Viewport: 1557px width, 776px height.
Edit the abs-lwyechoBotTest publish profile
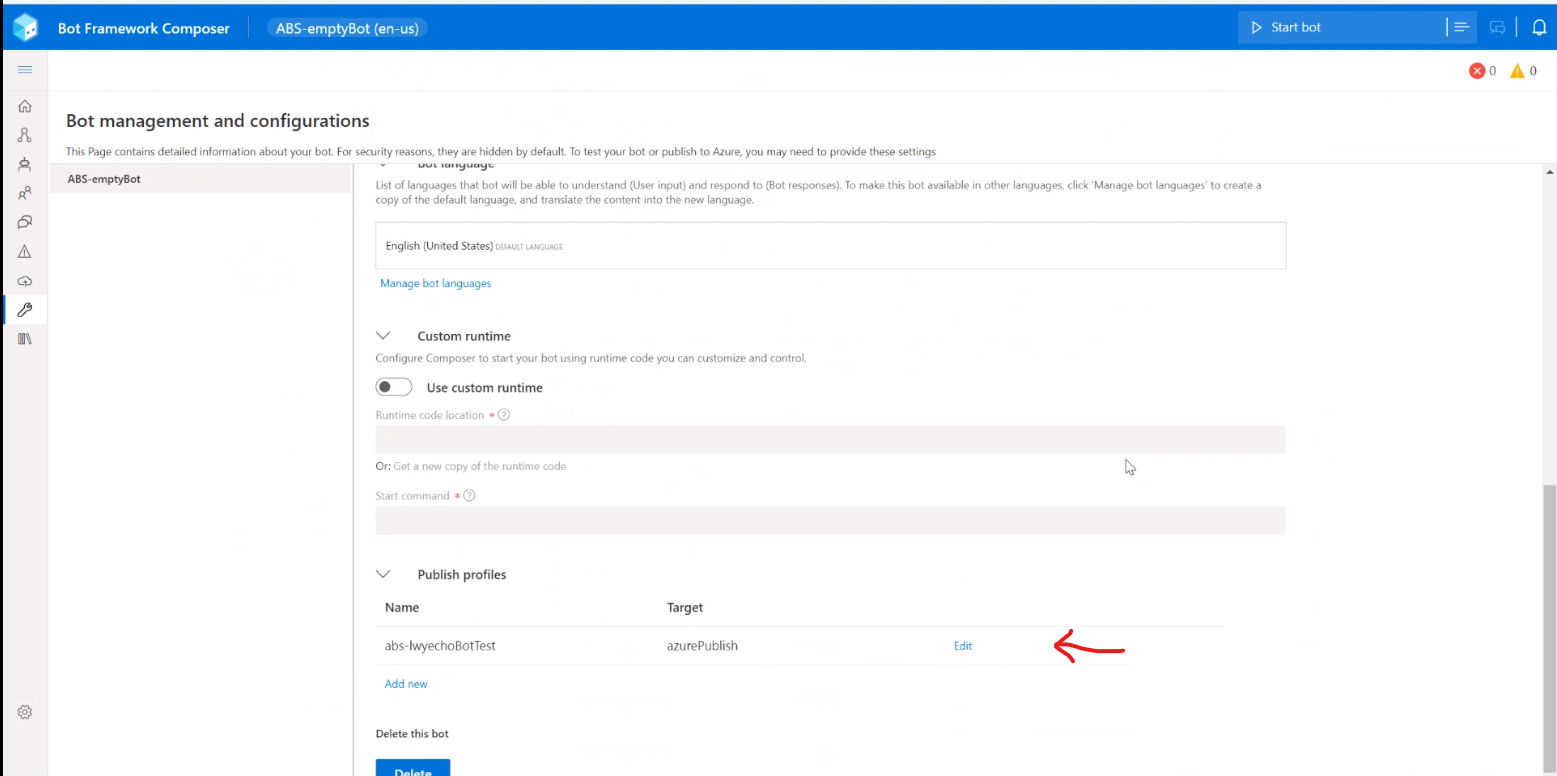coord(962,645)
